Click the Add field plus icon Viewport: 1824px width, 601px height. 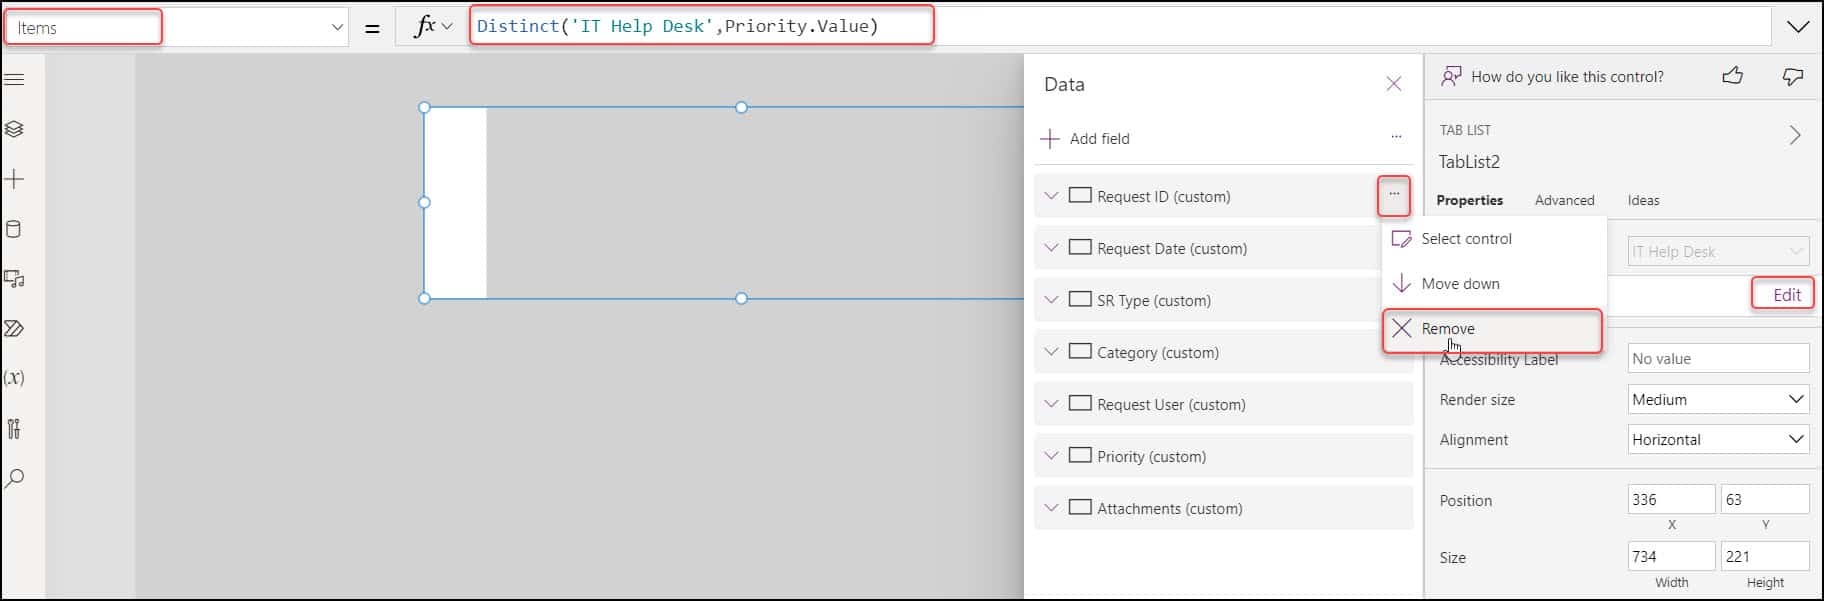pos(1050,138)
